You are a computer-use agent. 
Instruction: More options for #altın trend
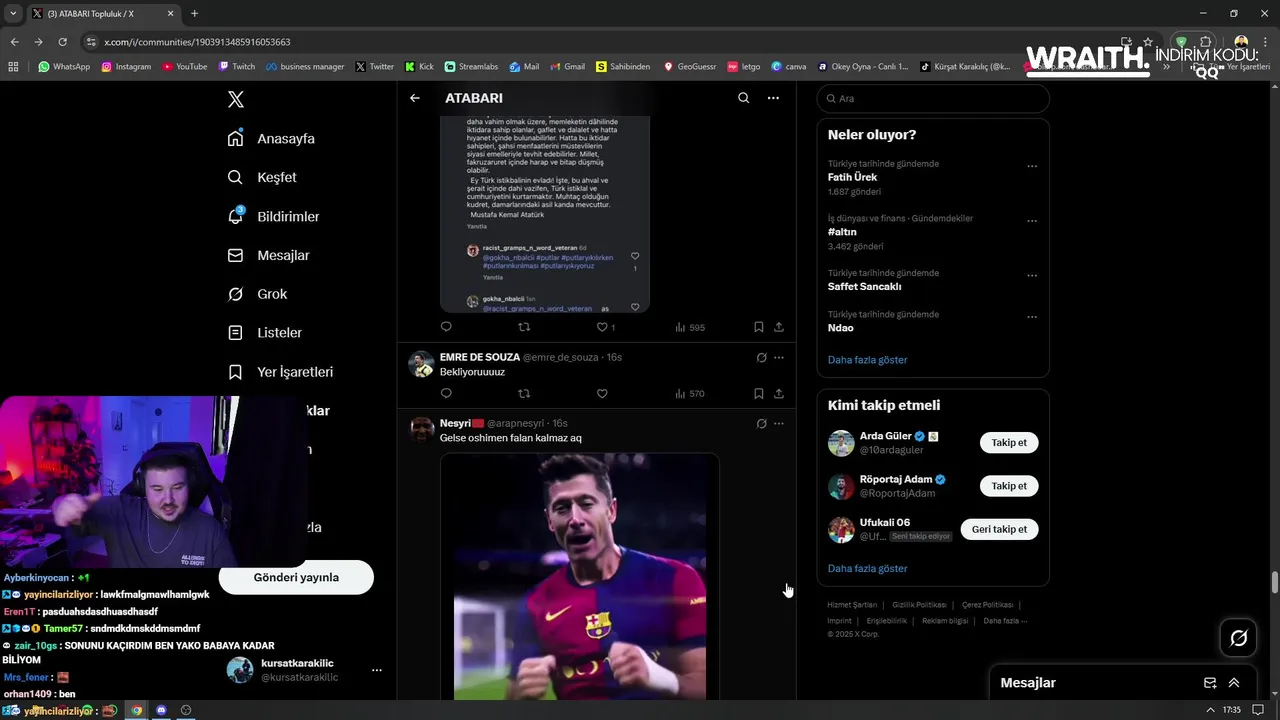click(x=1032, y=221)
